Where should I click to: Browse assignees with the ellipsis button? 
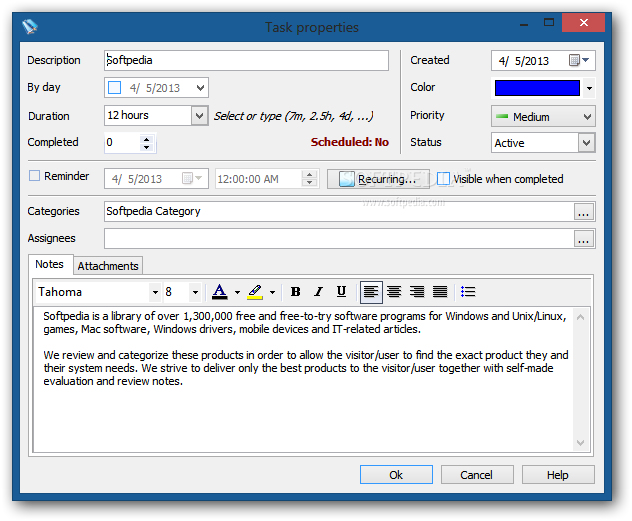point(583,239)
